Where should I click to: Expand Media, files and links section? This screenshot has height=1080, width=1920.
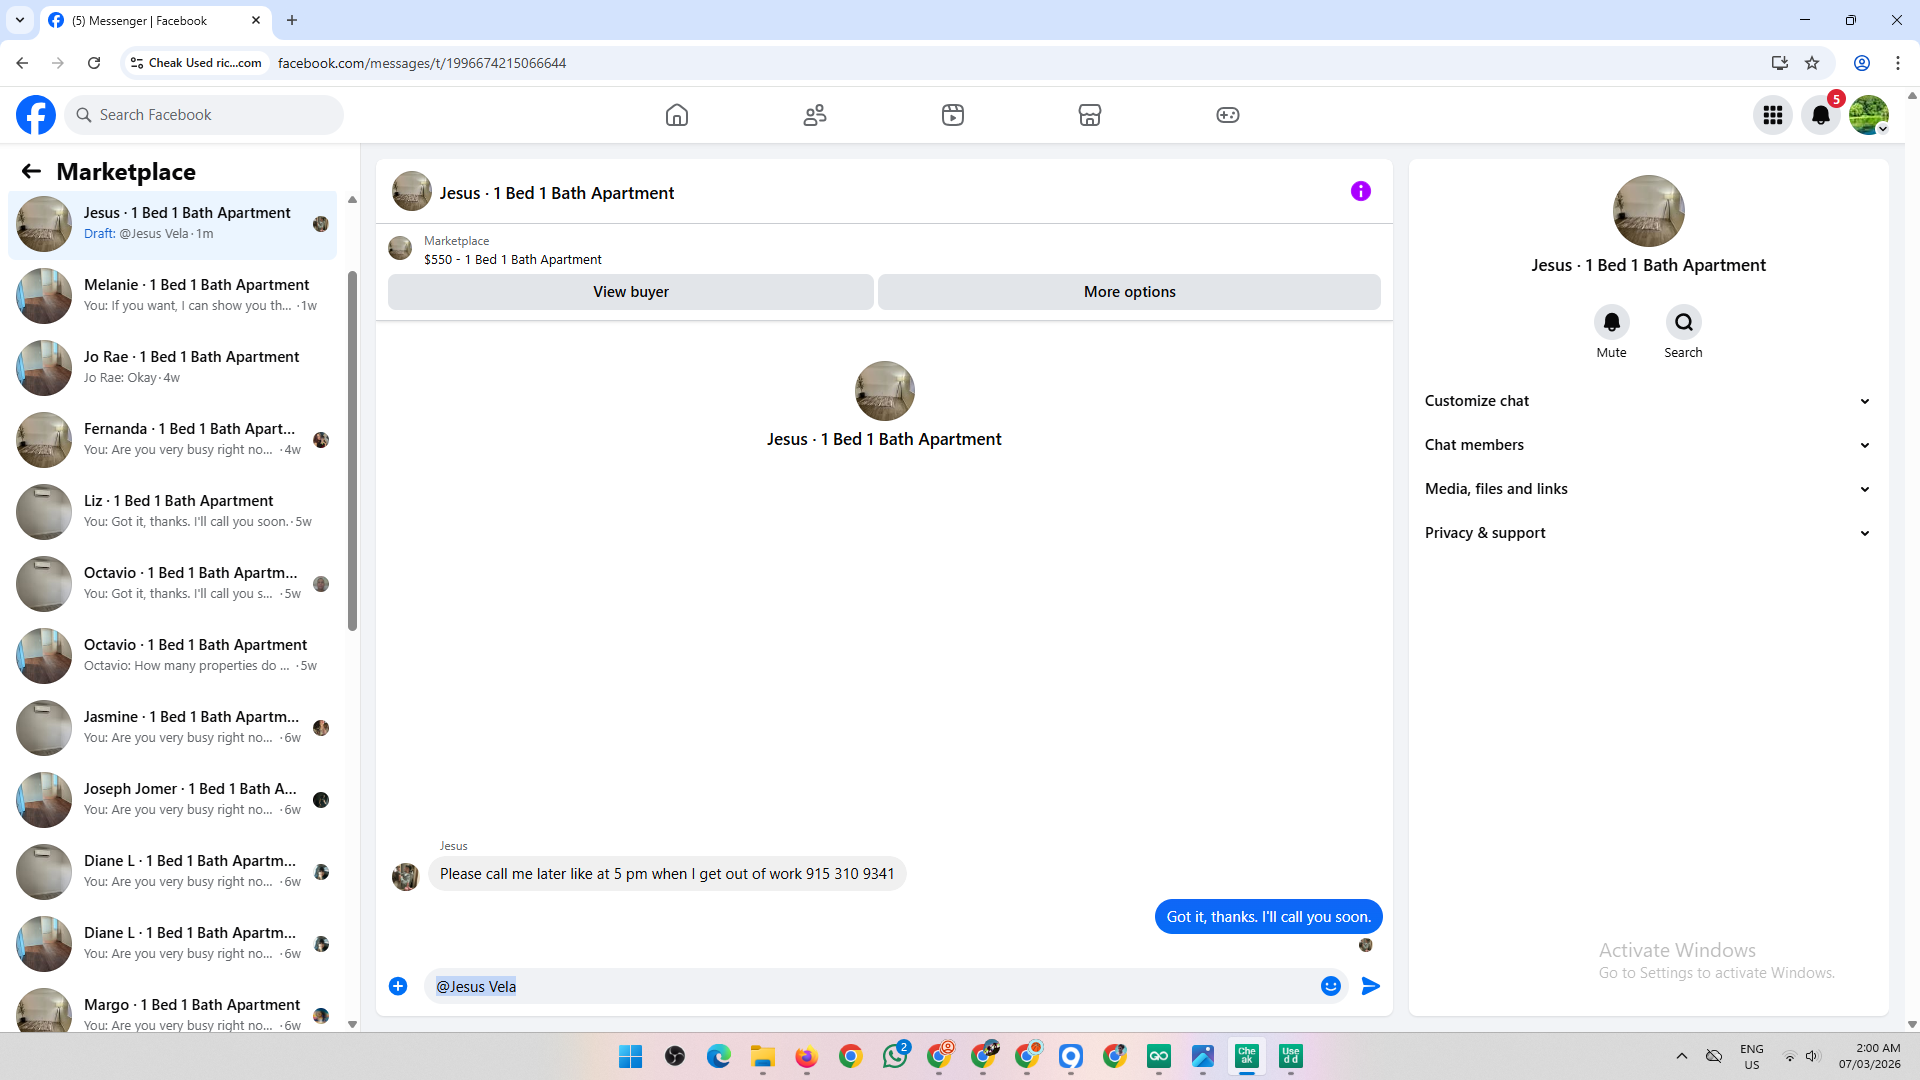(1647, 489)
